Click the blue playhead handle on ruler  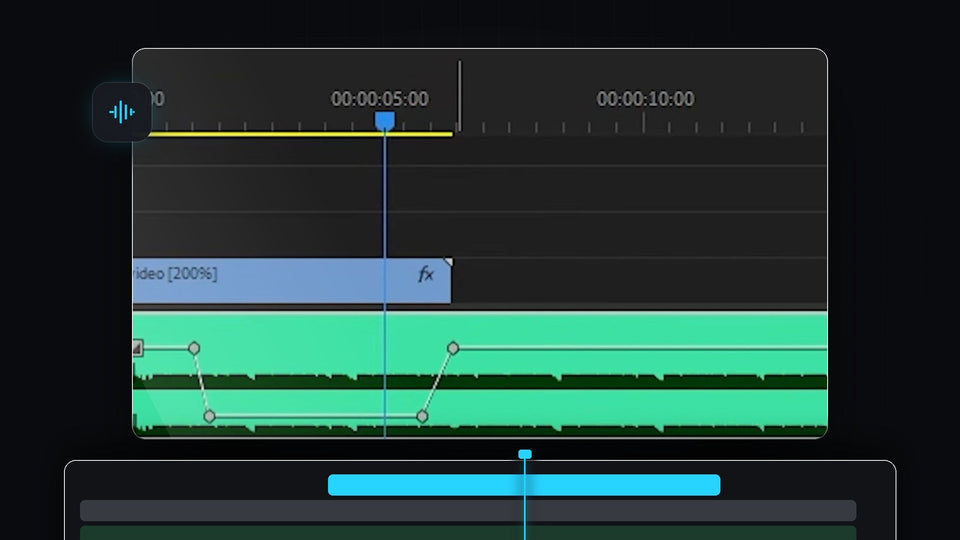click(x=384, y=121)
